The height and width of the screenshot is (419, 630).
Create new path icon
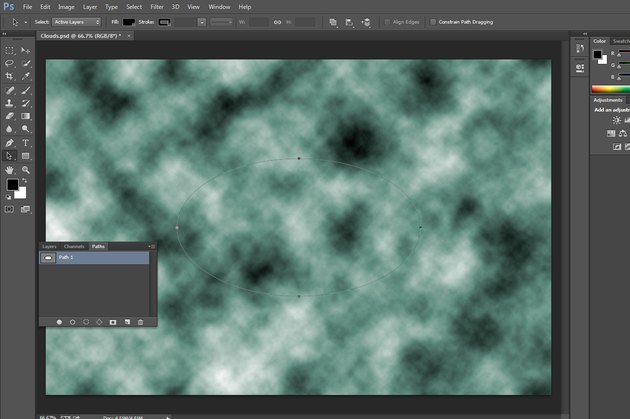coord(127,322)
